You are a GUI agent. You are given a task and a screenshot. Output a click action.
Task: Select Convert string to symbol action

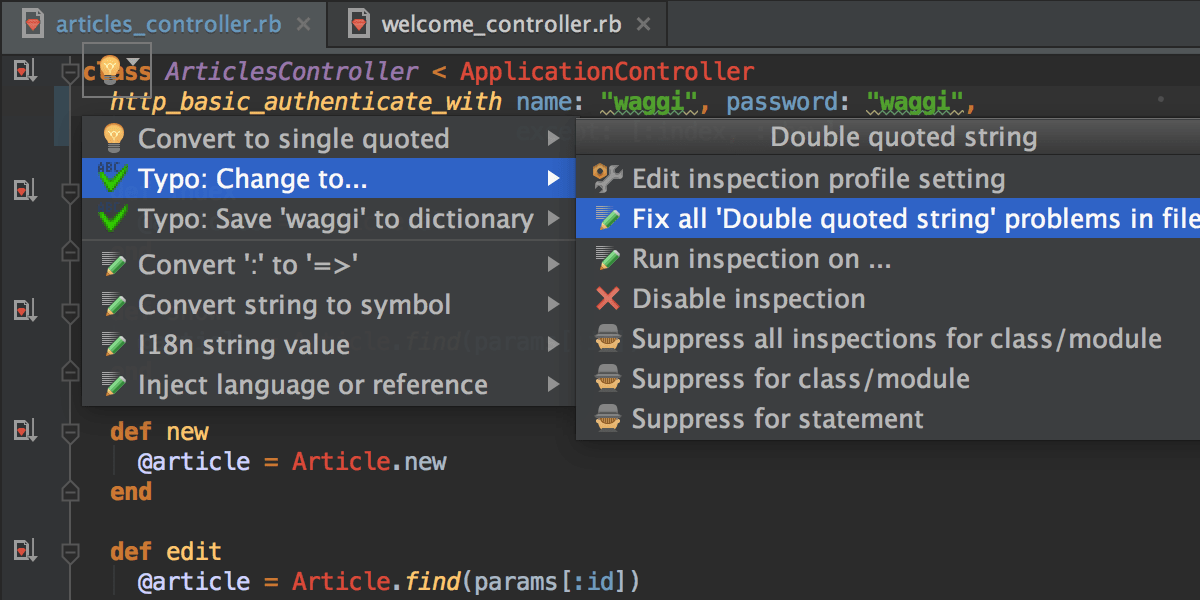(294, 305)
